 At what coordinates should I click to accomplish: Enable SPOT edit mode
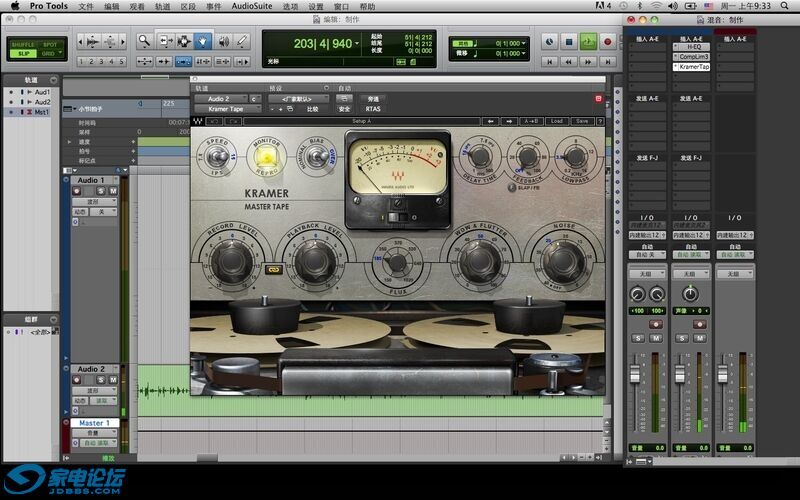click(50, 44)
